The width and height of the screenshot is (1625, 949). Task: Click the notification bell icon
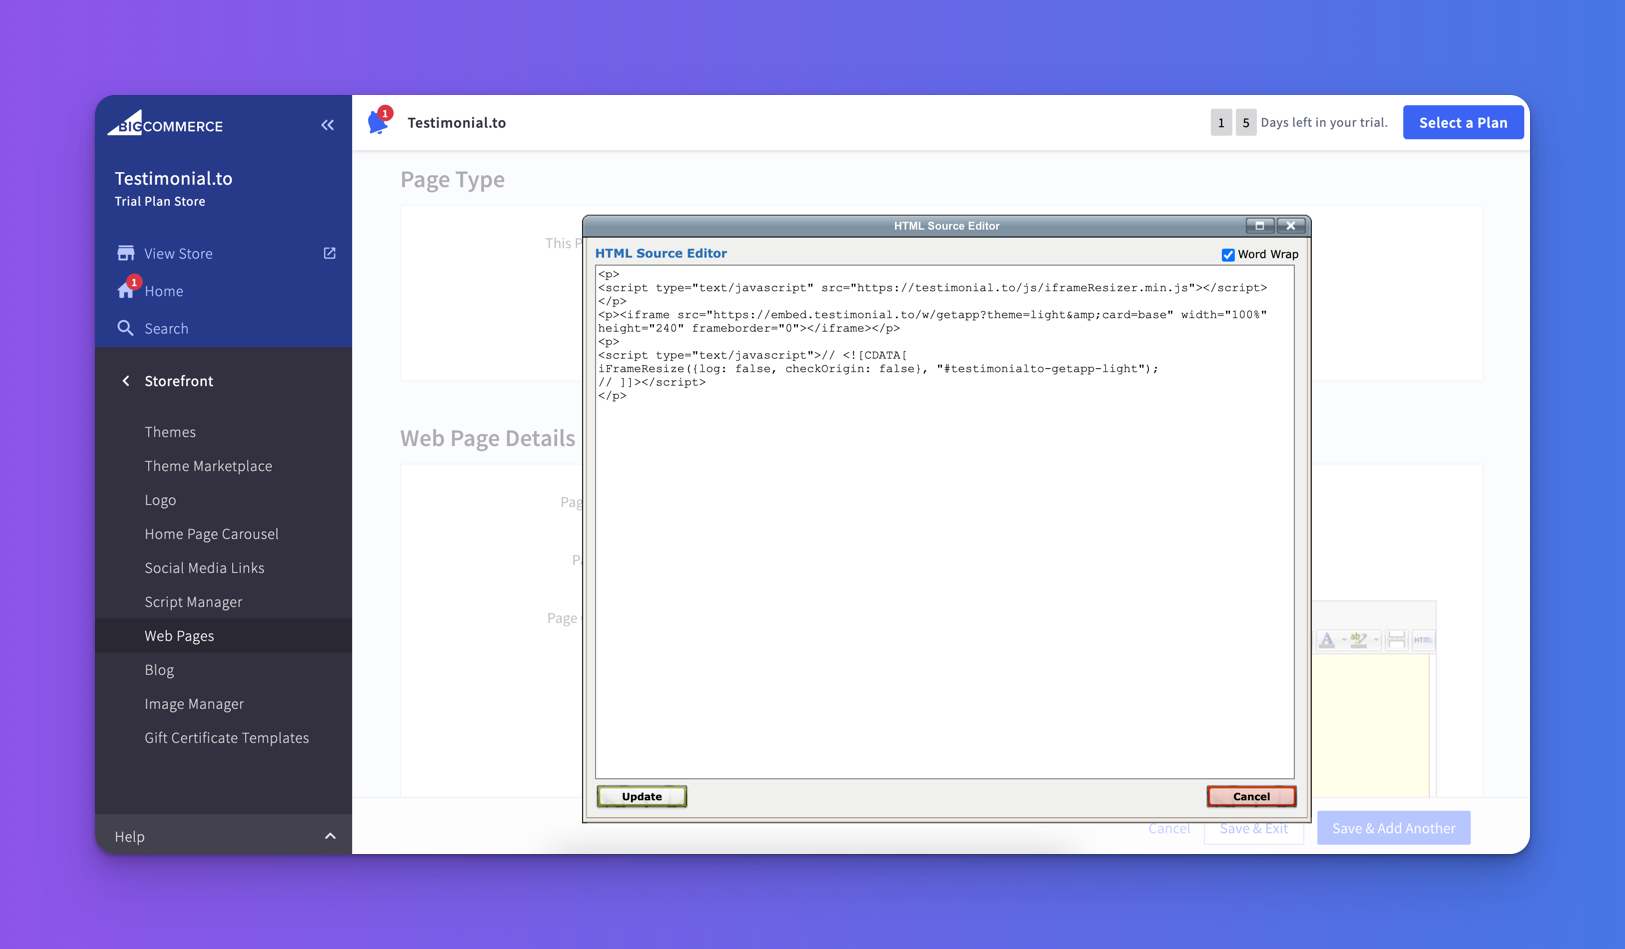point(378,123)
